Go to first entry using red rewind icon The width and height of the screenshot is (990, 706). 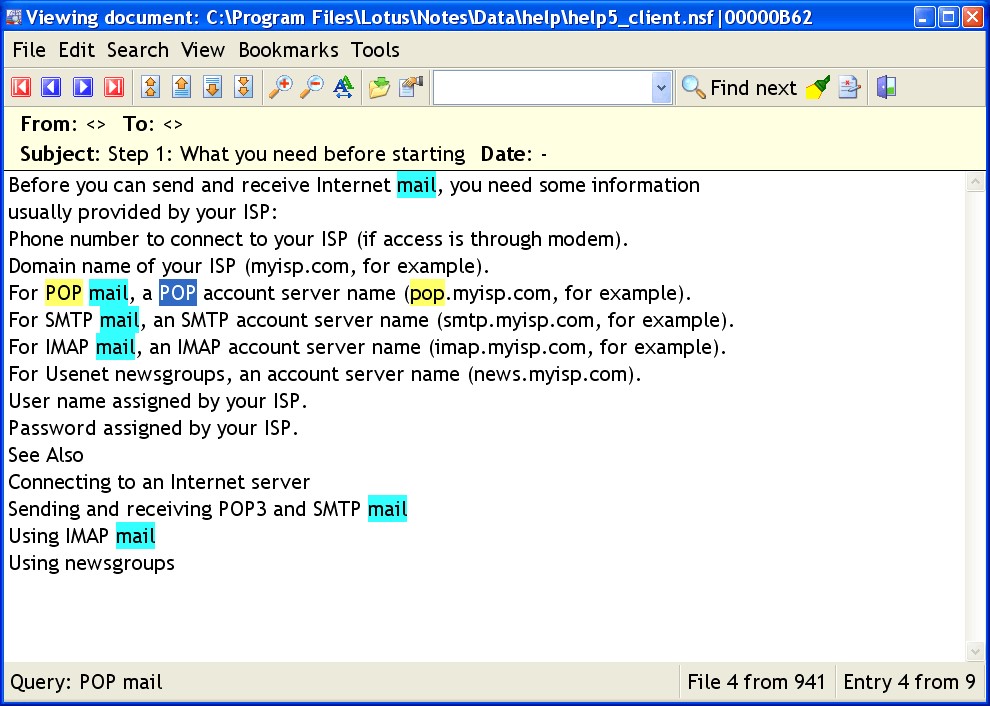(x=21, y=88)
